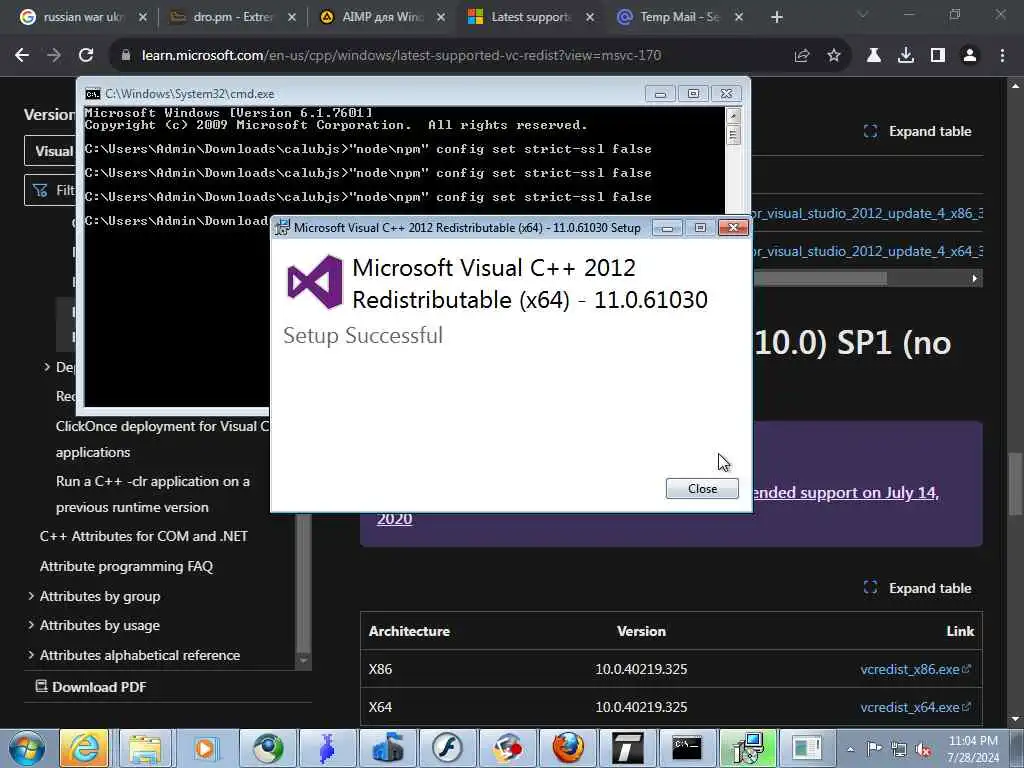Launch Internet Explorer from the taskbar
Viewport: 1024px width, 768px height.
click(84, 748)
